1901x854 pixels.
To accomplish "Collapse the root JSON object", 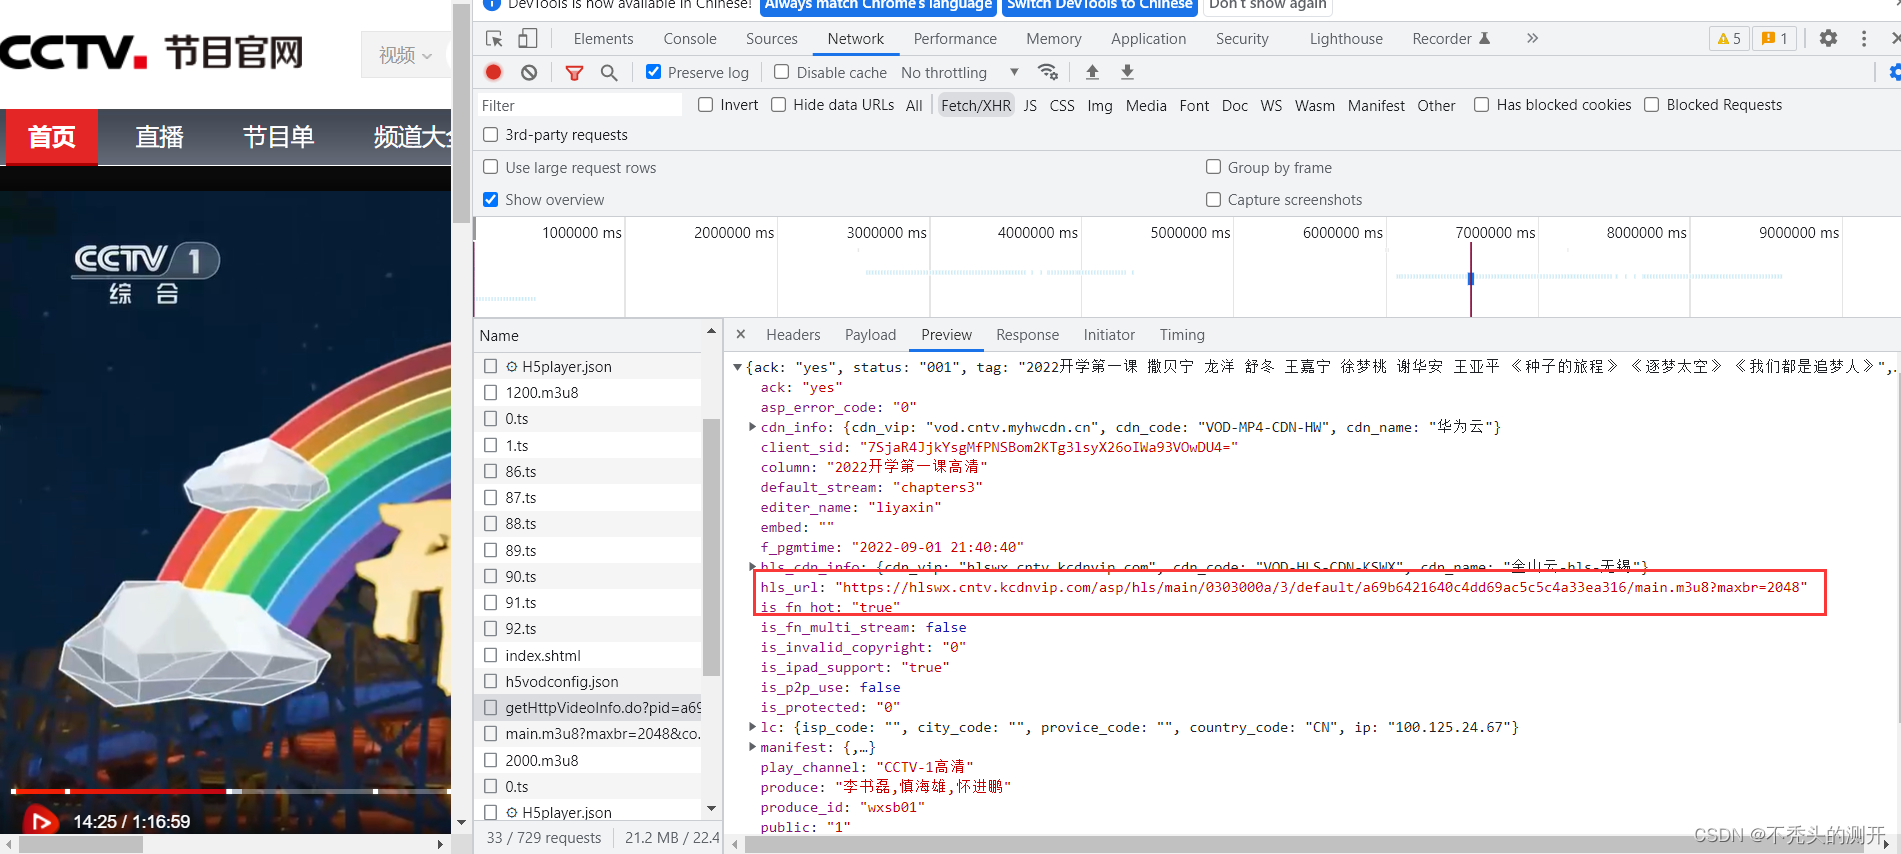I will coord(738,367).
